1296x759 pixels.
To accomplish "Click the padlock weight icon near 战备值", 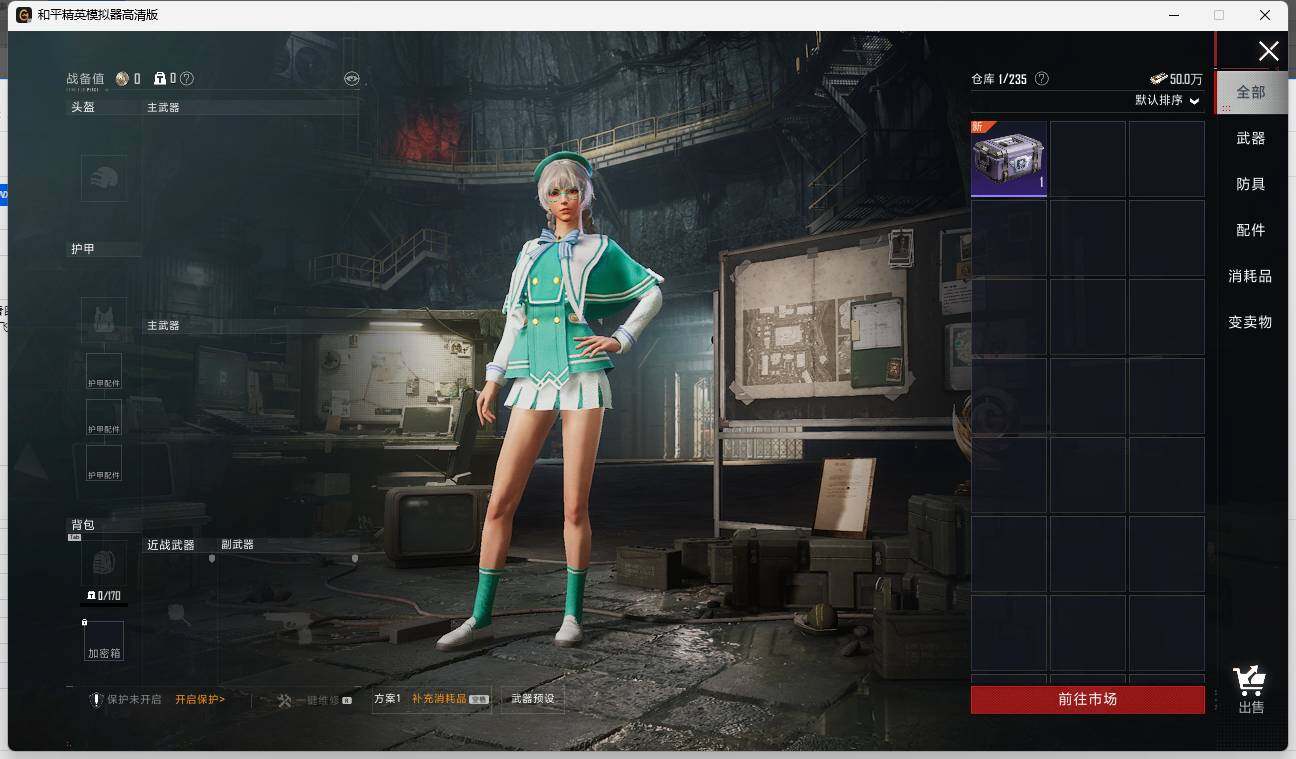I will [160, 78].
